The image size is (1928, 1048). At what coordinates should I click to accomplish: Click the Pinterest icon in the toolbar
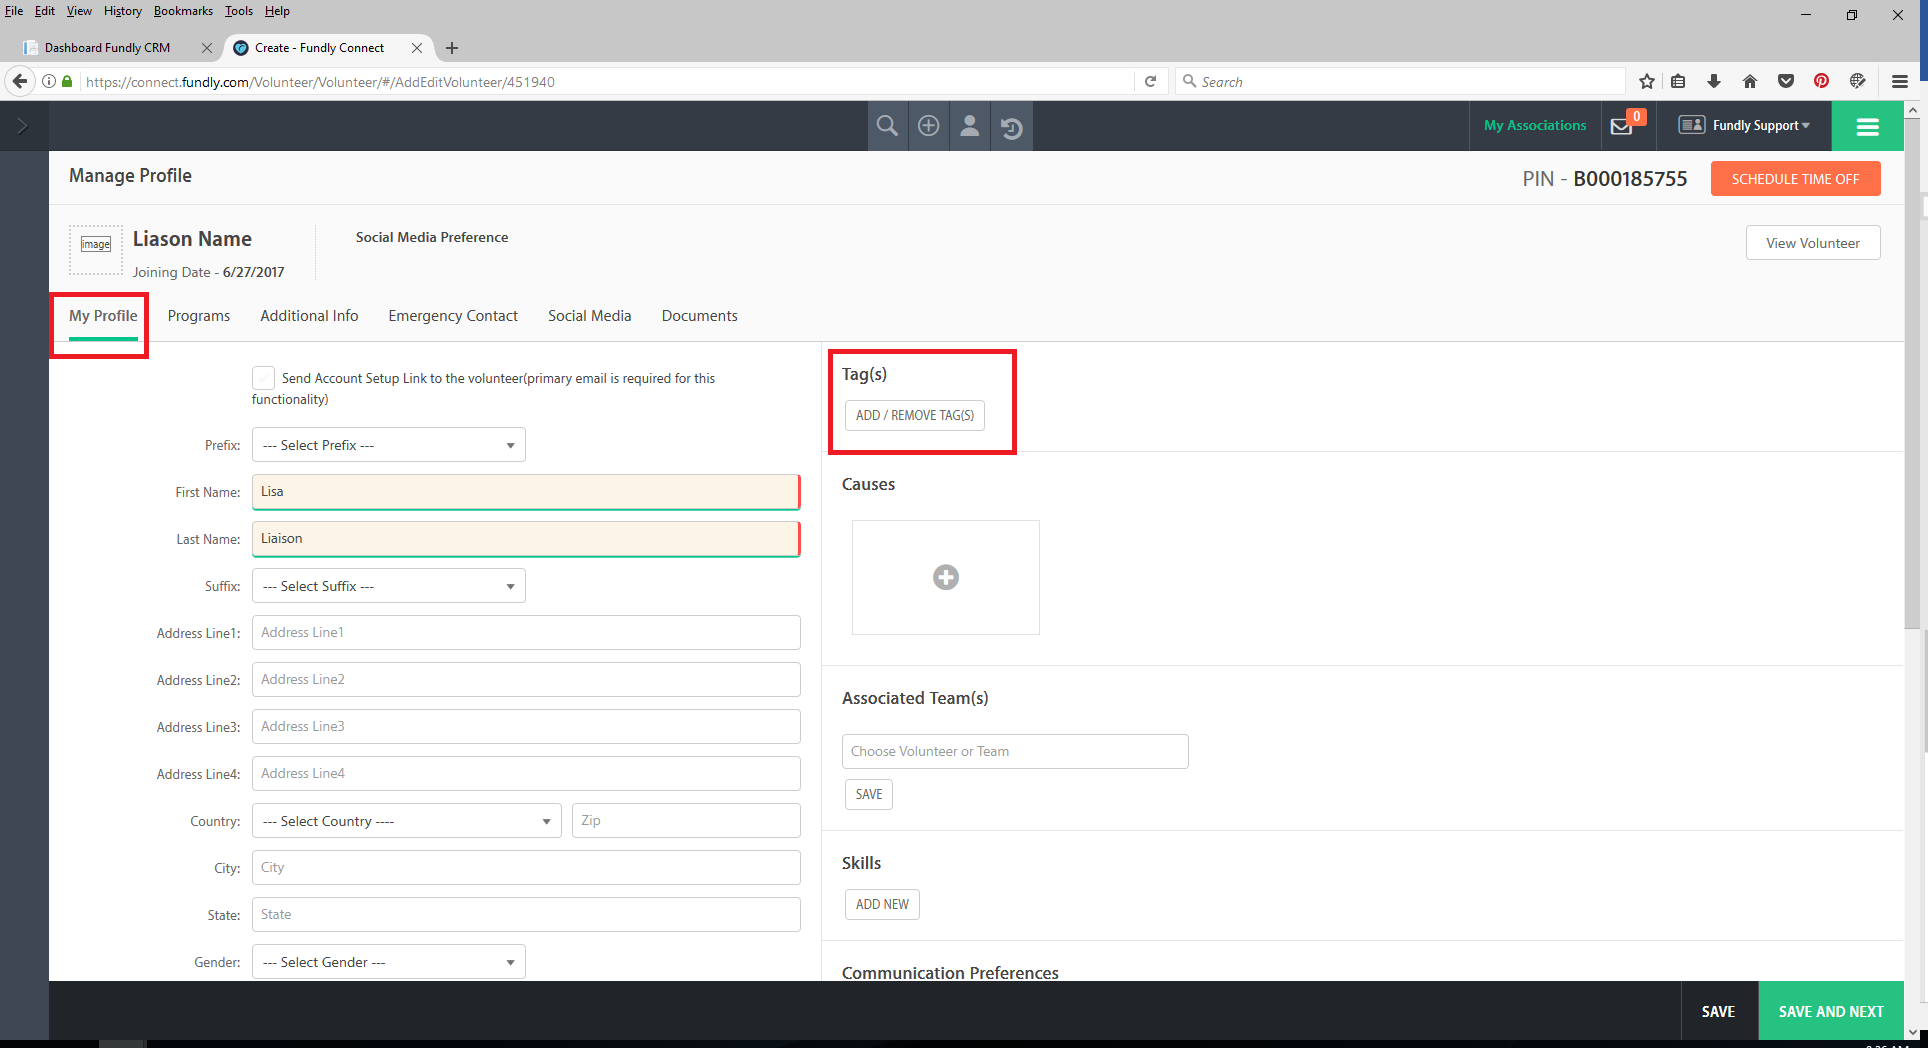tap(1822, 82)
